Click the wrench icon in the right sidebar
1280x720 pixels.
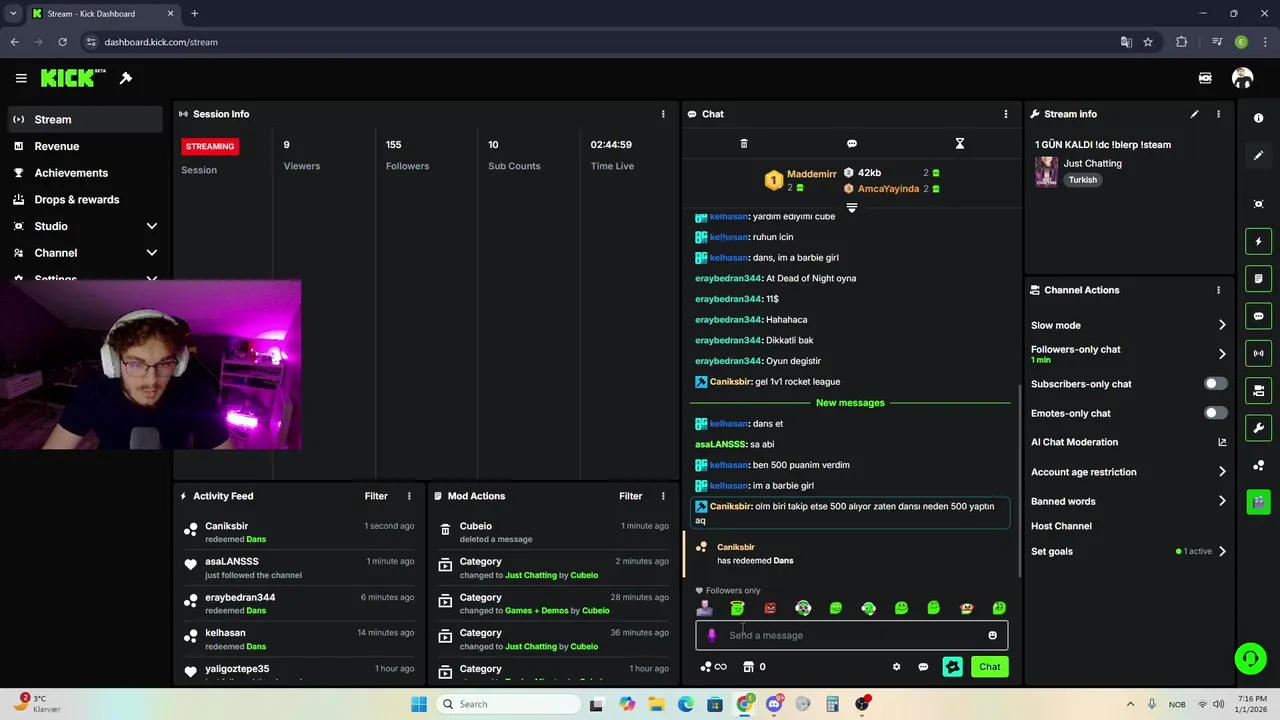[x=1258, y=428]
